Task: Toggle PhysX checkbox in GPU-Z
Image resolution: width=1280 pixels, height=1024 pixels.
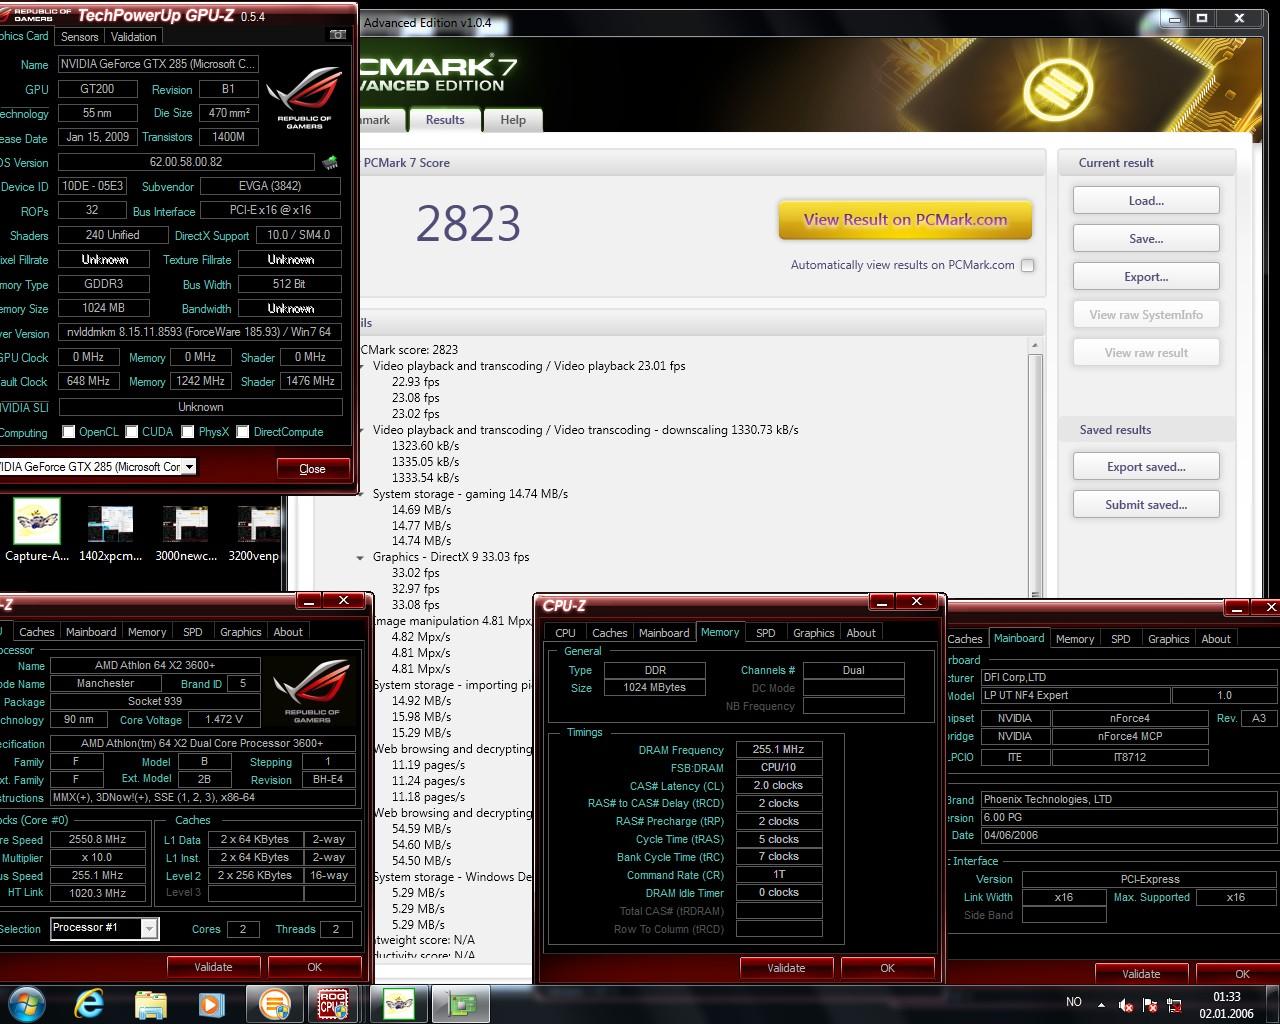Action: (x=187, y=432)
